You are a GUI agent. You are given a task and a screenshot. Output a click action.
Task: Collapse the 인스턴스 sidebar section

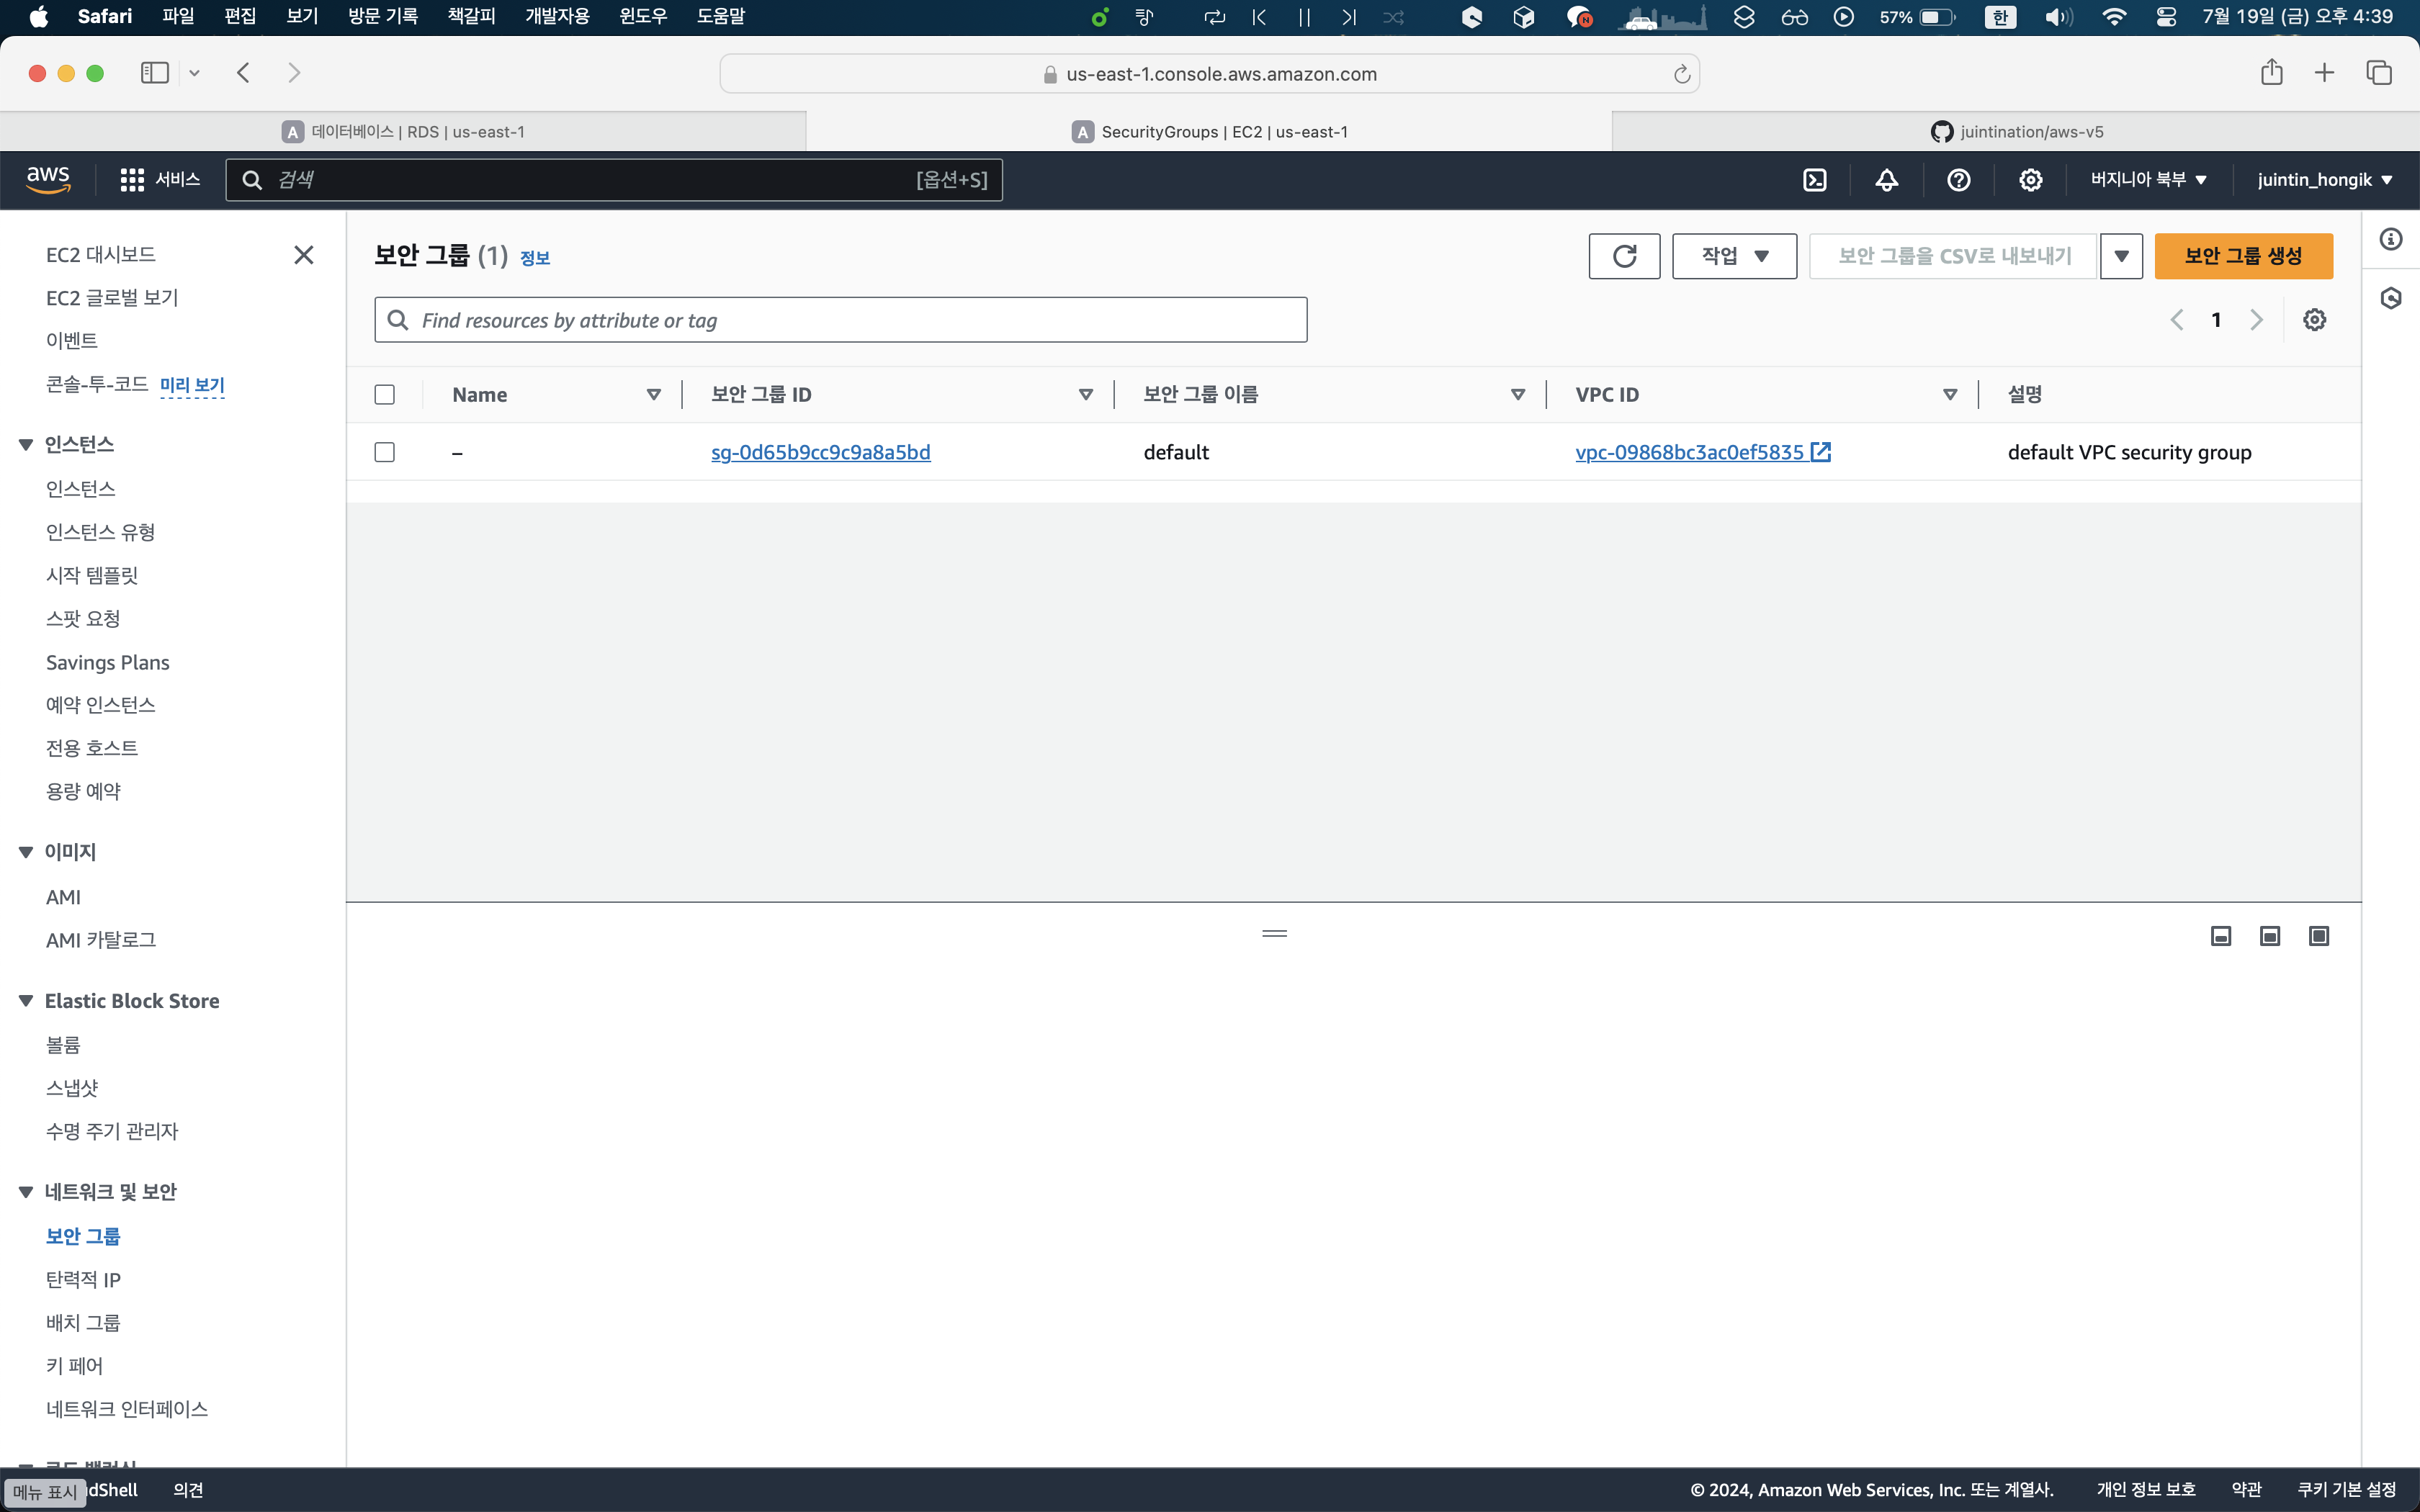click(x=26, y=445)
